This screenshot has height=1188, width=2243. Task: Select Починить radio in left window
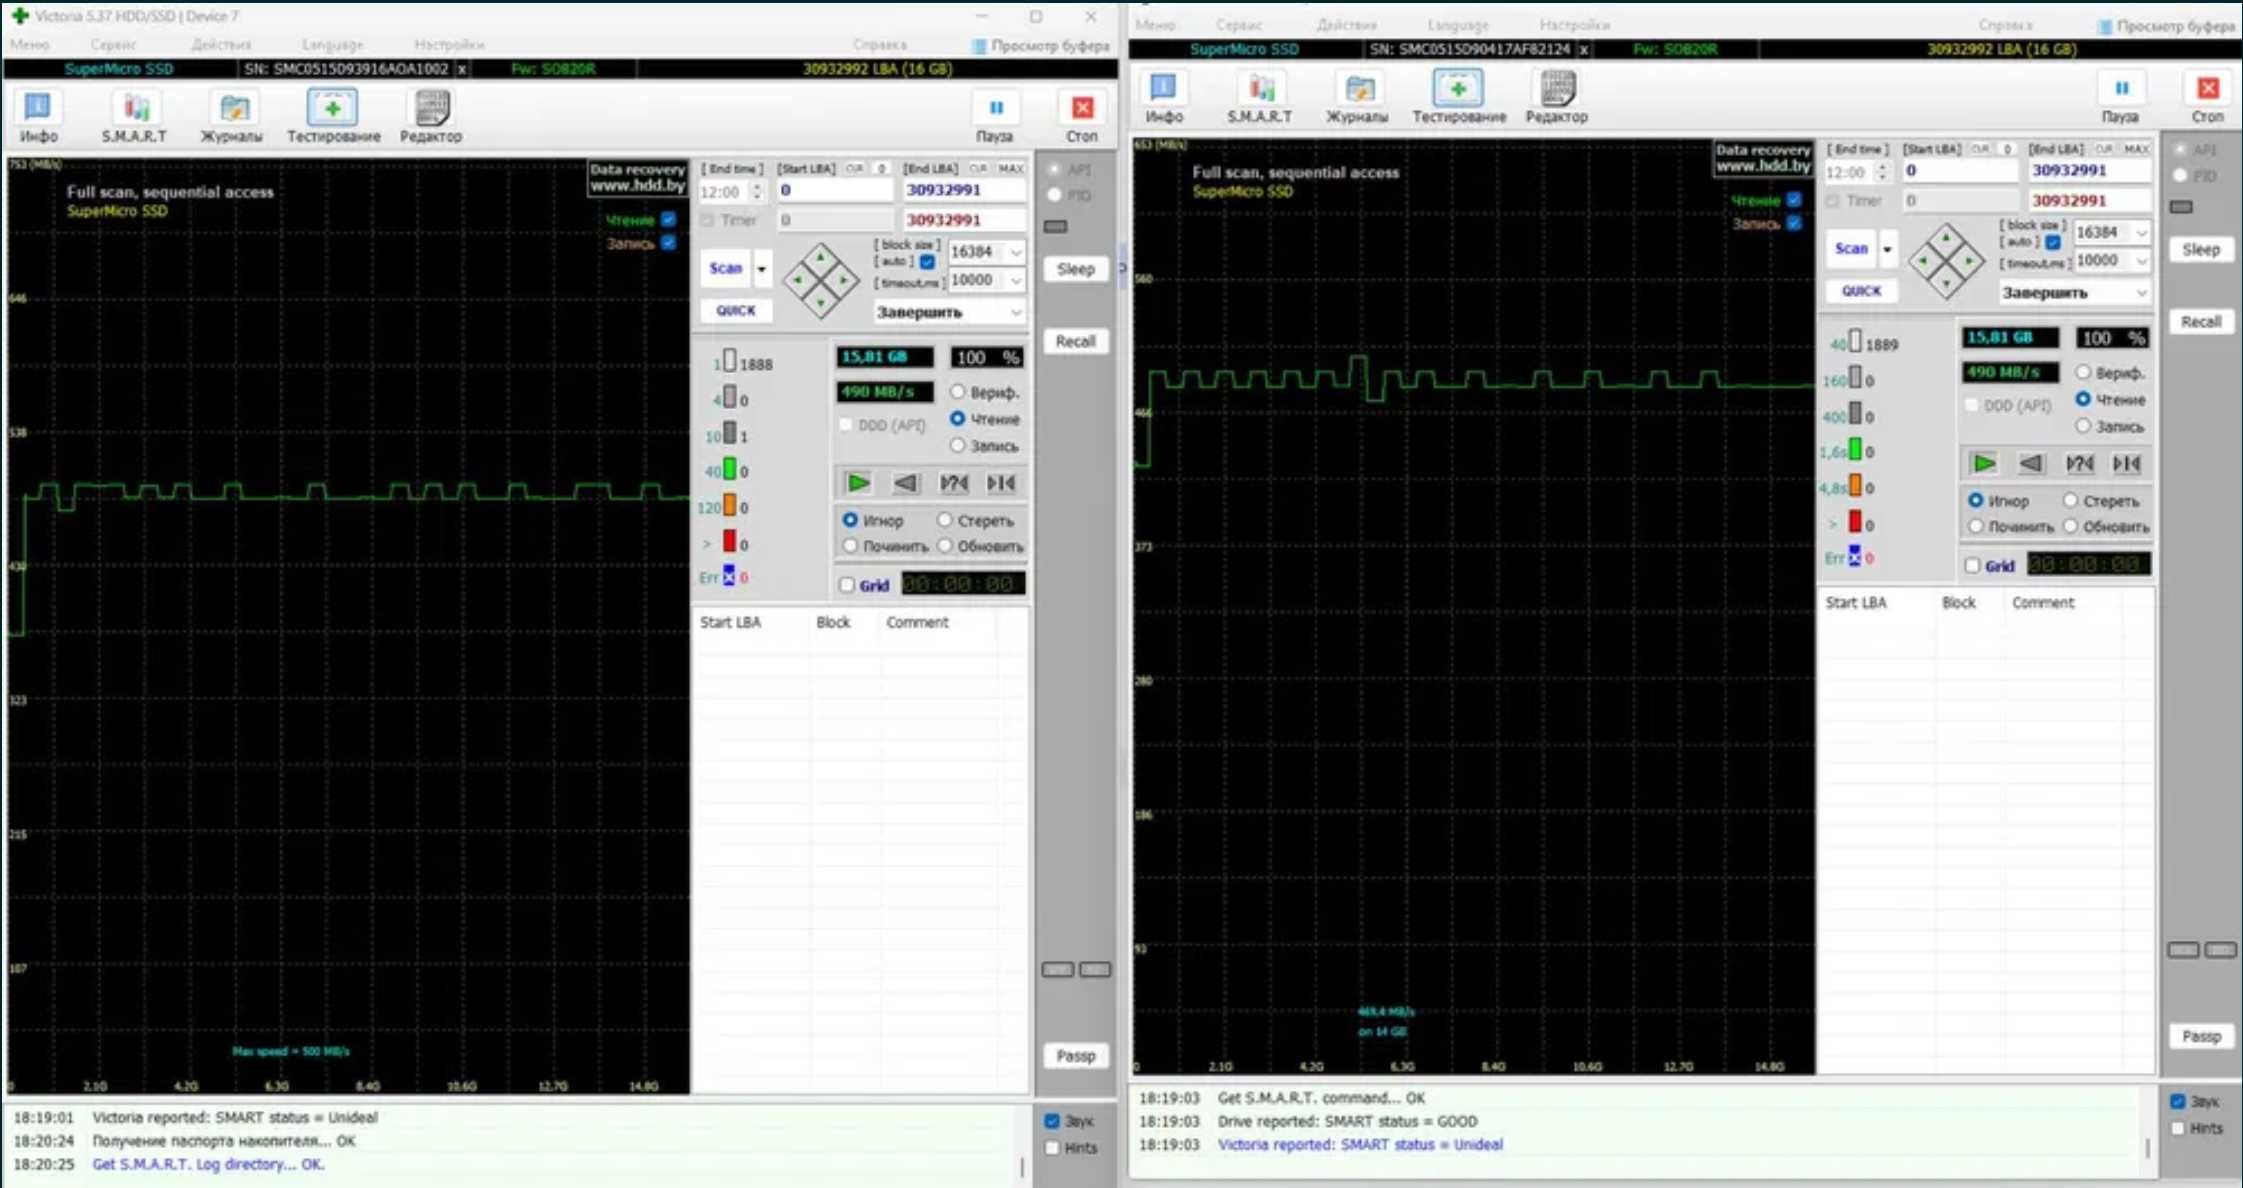[x=850, y=546]
